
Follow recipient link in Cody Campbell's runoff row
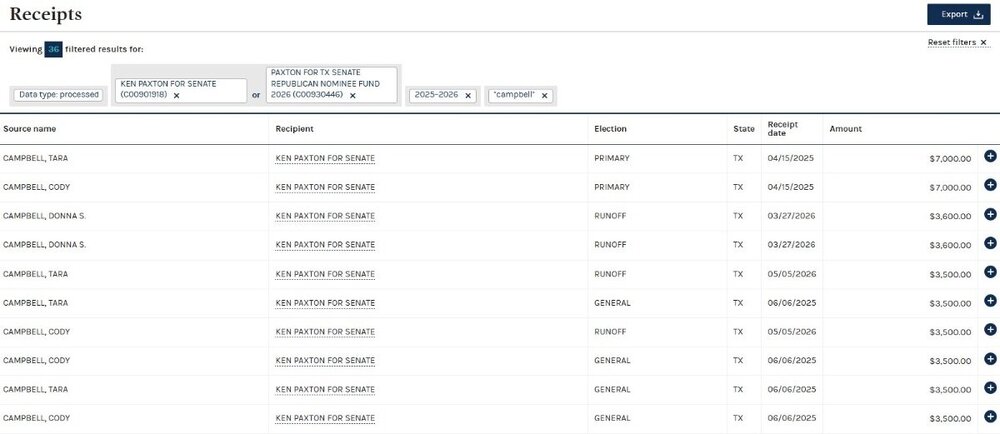[x=325, y=332]
